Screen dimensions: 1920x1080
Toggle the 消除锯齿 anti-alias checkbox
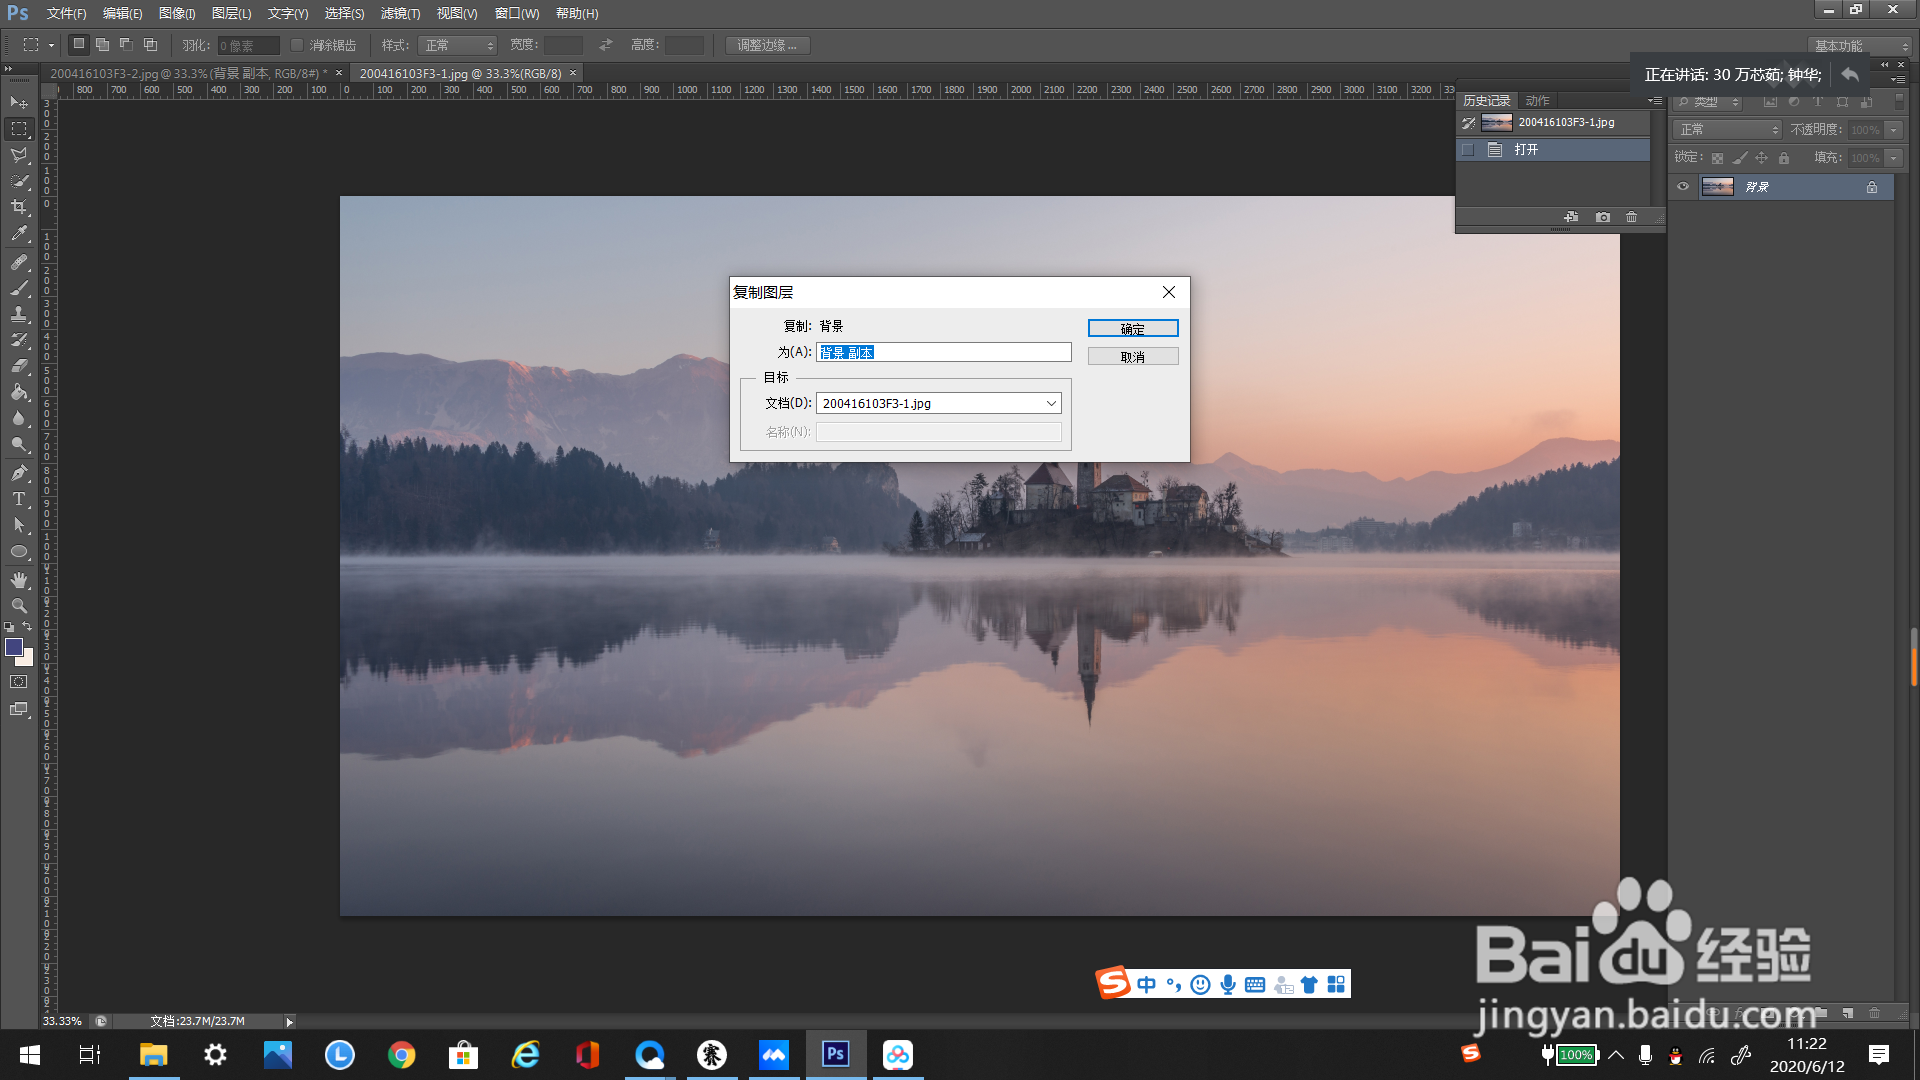pos(297,45)
